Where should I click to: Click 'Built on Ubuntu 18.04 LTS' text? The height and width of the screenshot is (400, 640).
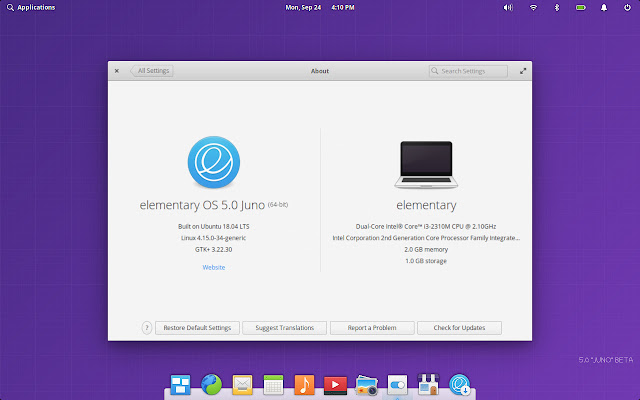213,226
